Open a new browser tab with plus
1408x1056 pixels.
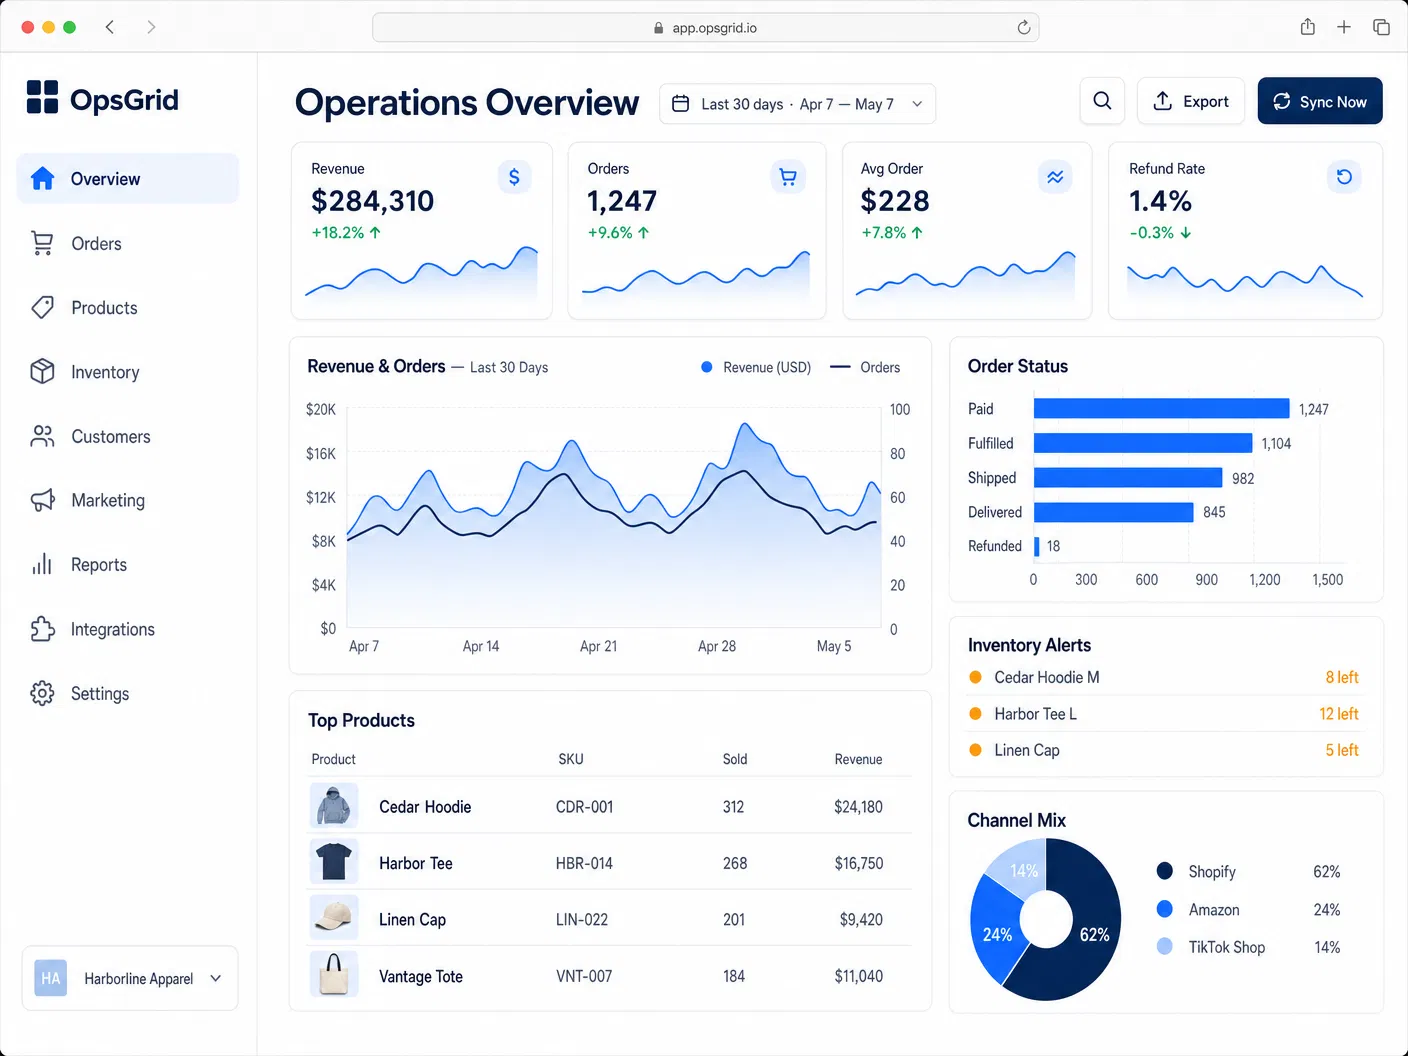coord(1344,27)
